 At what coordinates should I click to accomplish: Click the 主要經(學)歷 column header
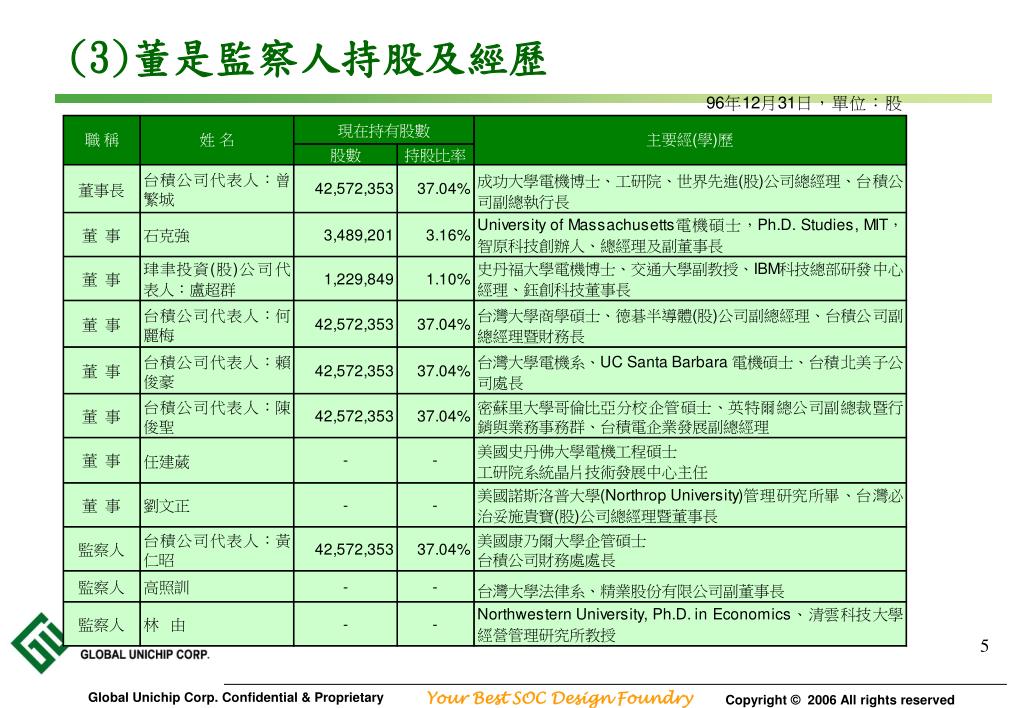(690, 140)
